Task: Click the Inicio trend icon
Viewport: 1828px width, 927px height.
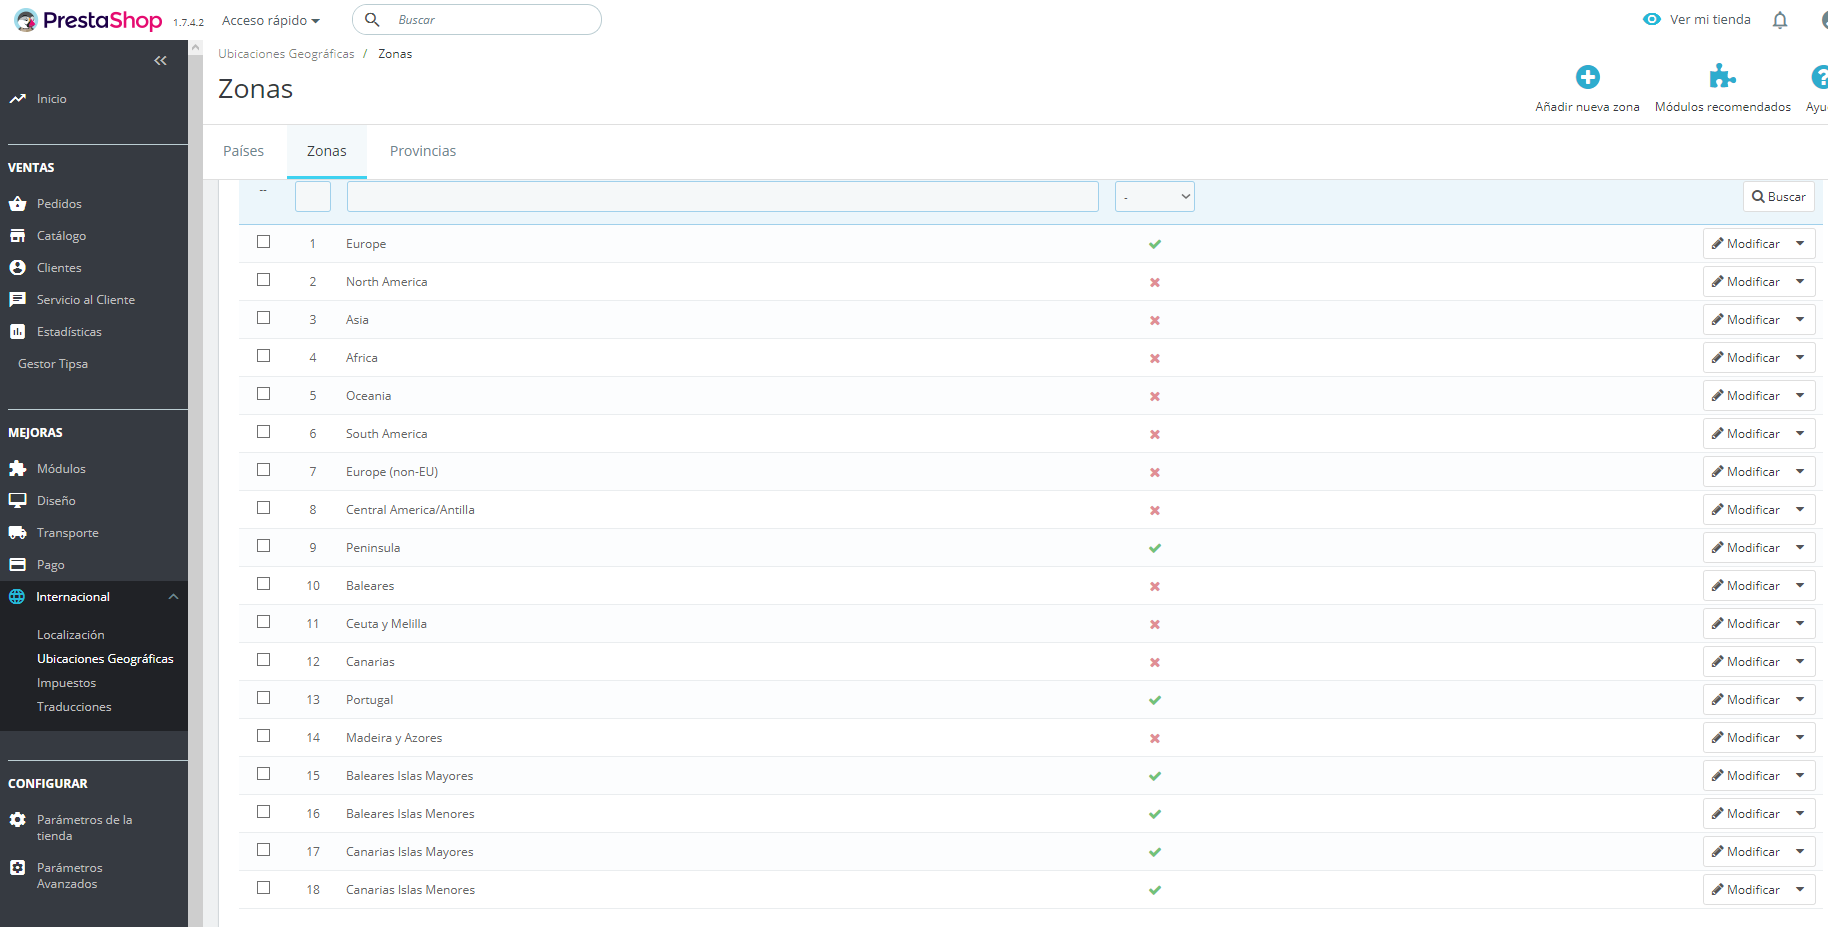Action: tap(17, 99)
